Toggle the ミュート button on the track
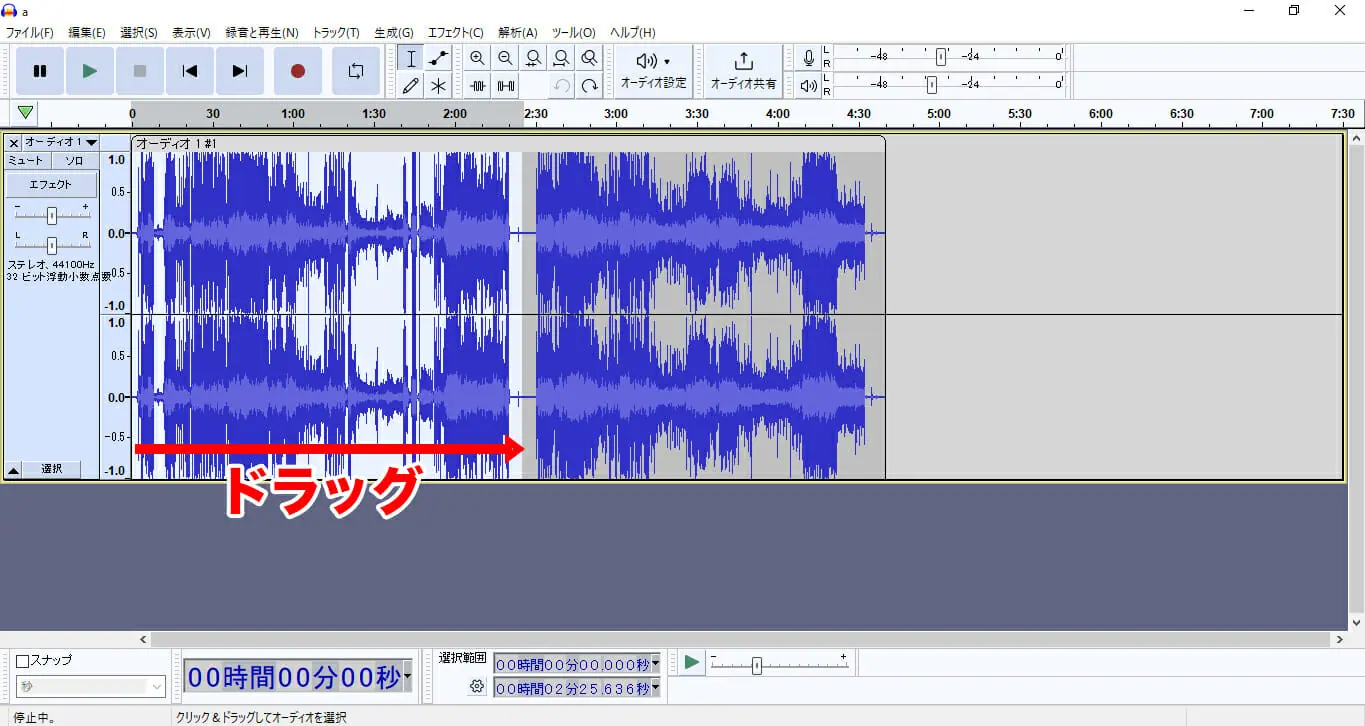Viewport: 1365px width, 726px height. 26,160
